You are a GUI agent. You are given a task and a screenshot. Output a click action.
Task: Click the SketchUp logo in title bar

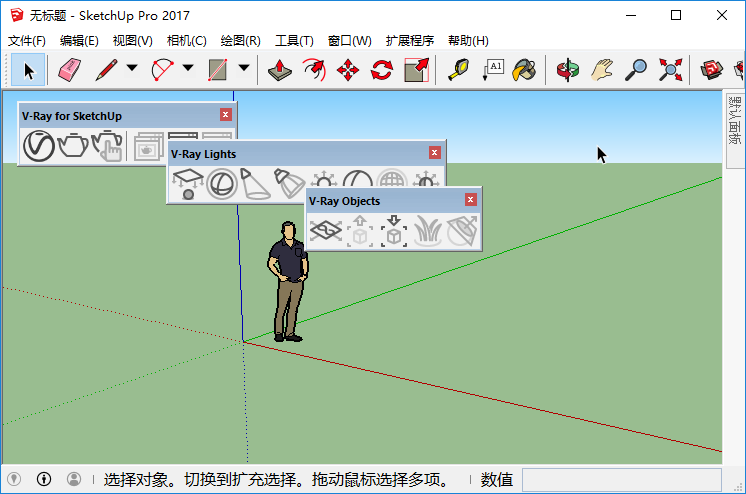(17, 15)
